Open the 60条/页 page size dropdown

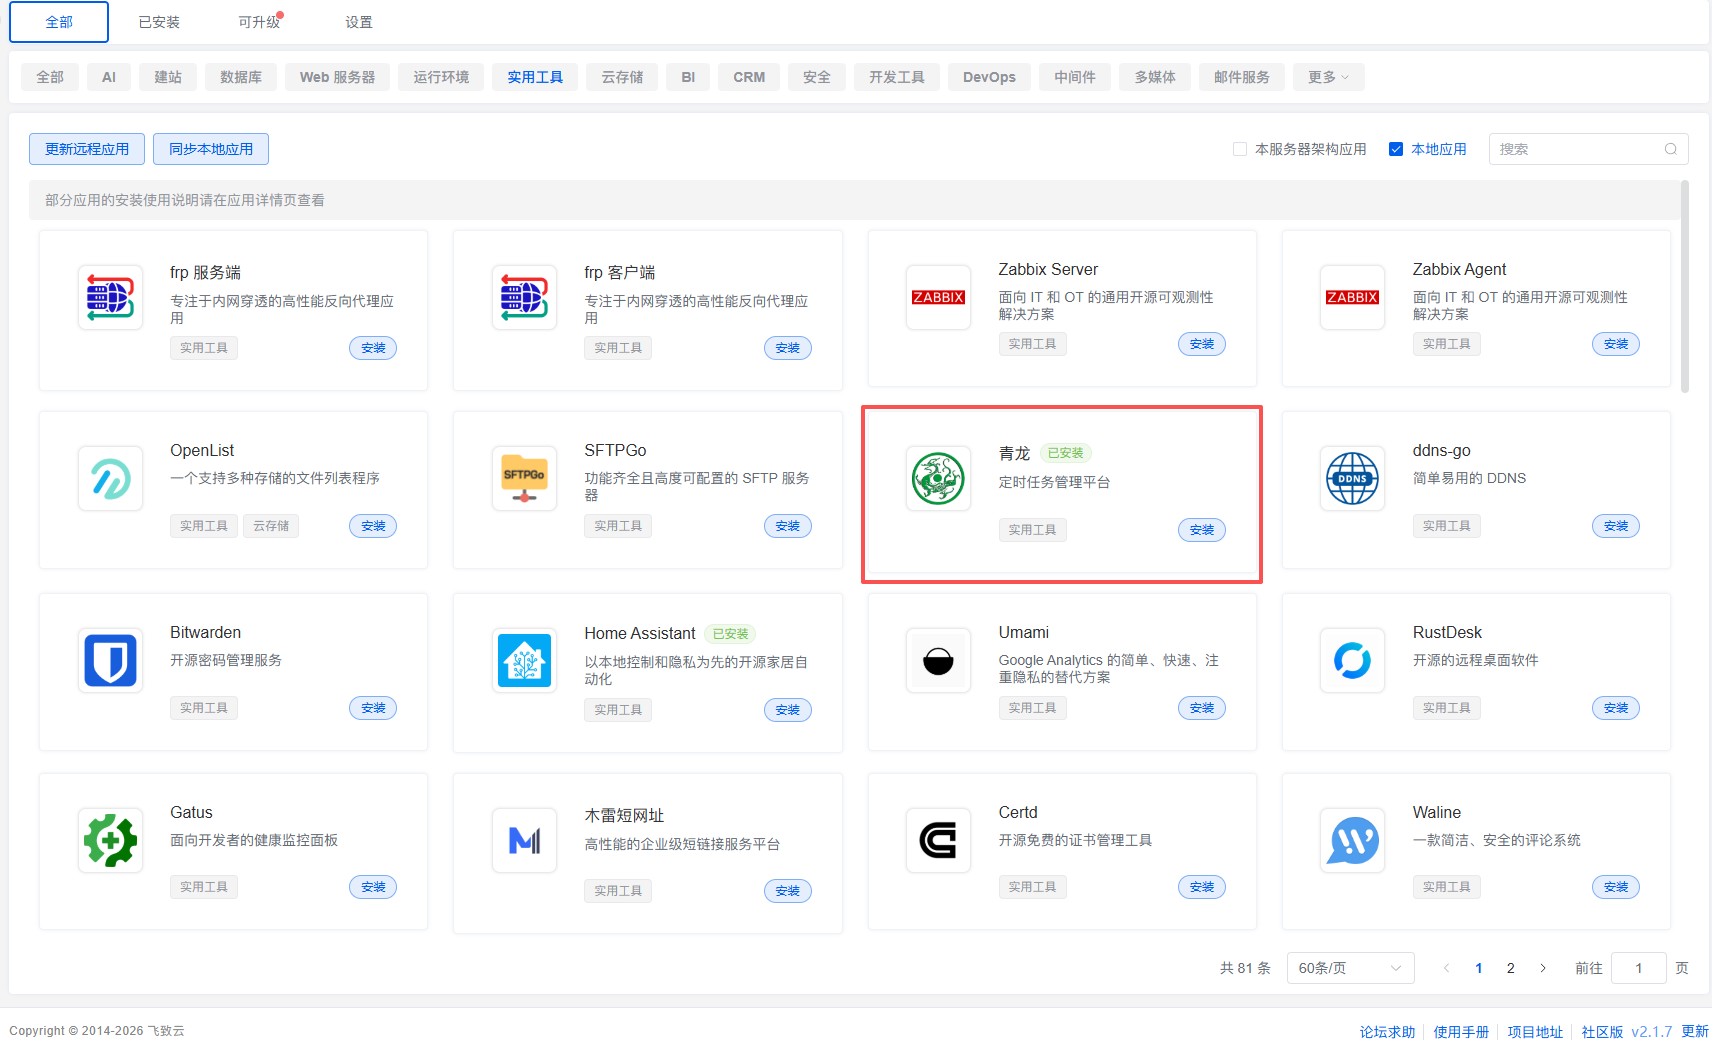click(1349, 968)
